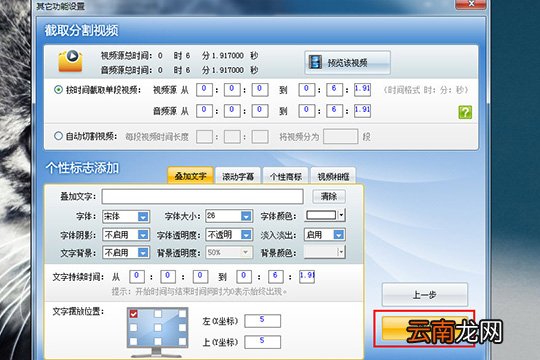The image size is (540, 360).
Task: Switch to the 个性商标 tab
Action: (x=285, y=176)
